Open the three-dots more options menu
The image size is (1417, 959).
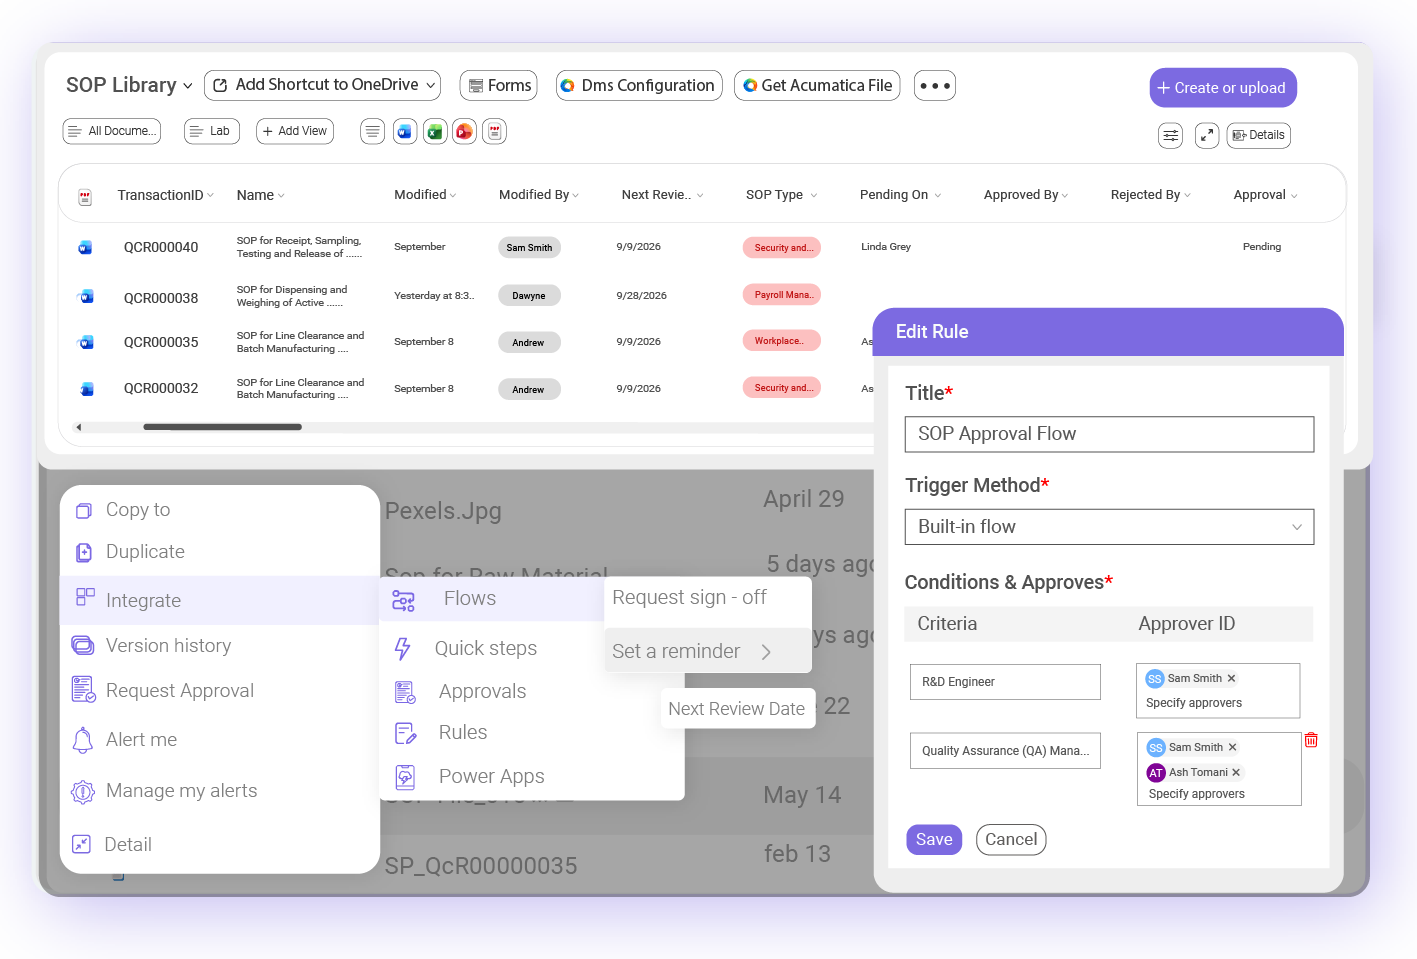coord(935,86)
